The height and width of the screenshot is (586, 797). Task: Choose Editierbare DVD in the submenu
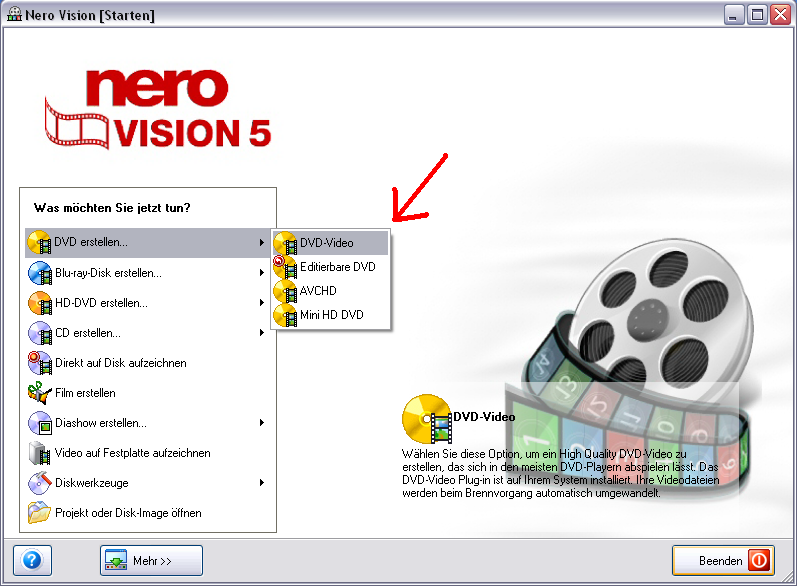click(337, 267)
